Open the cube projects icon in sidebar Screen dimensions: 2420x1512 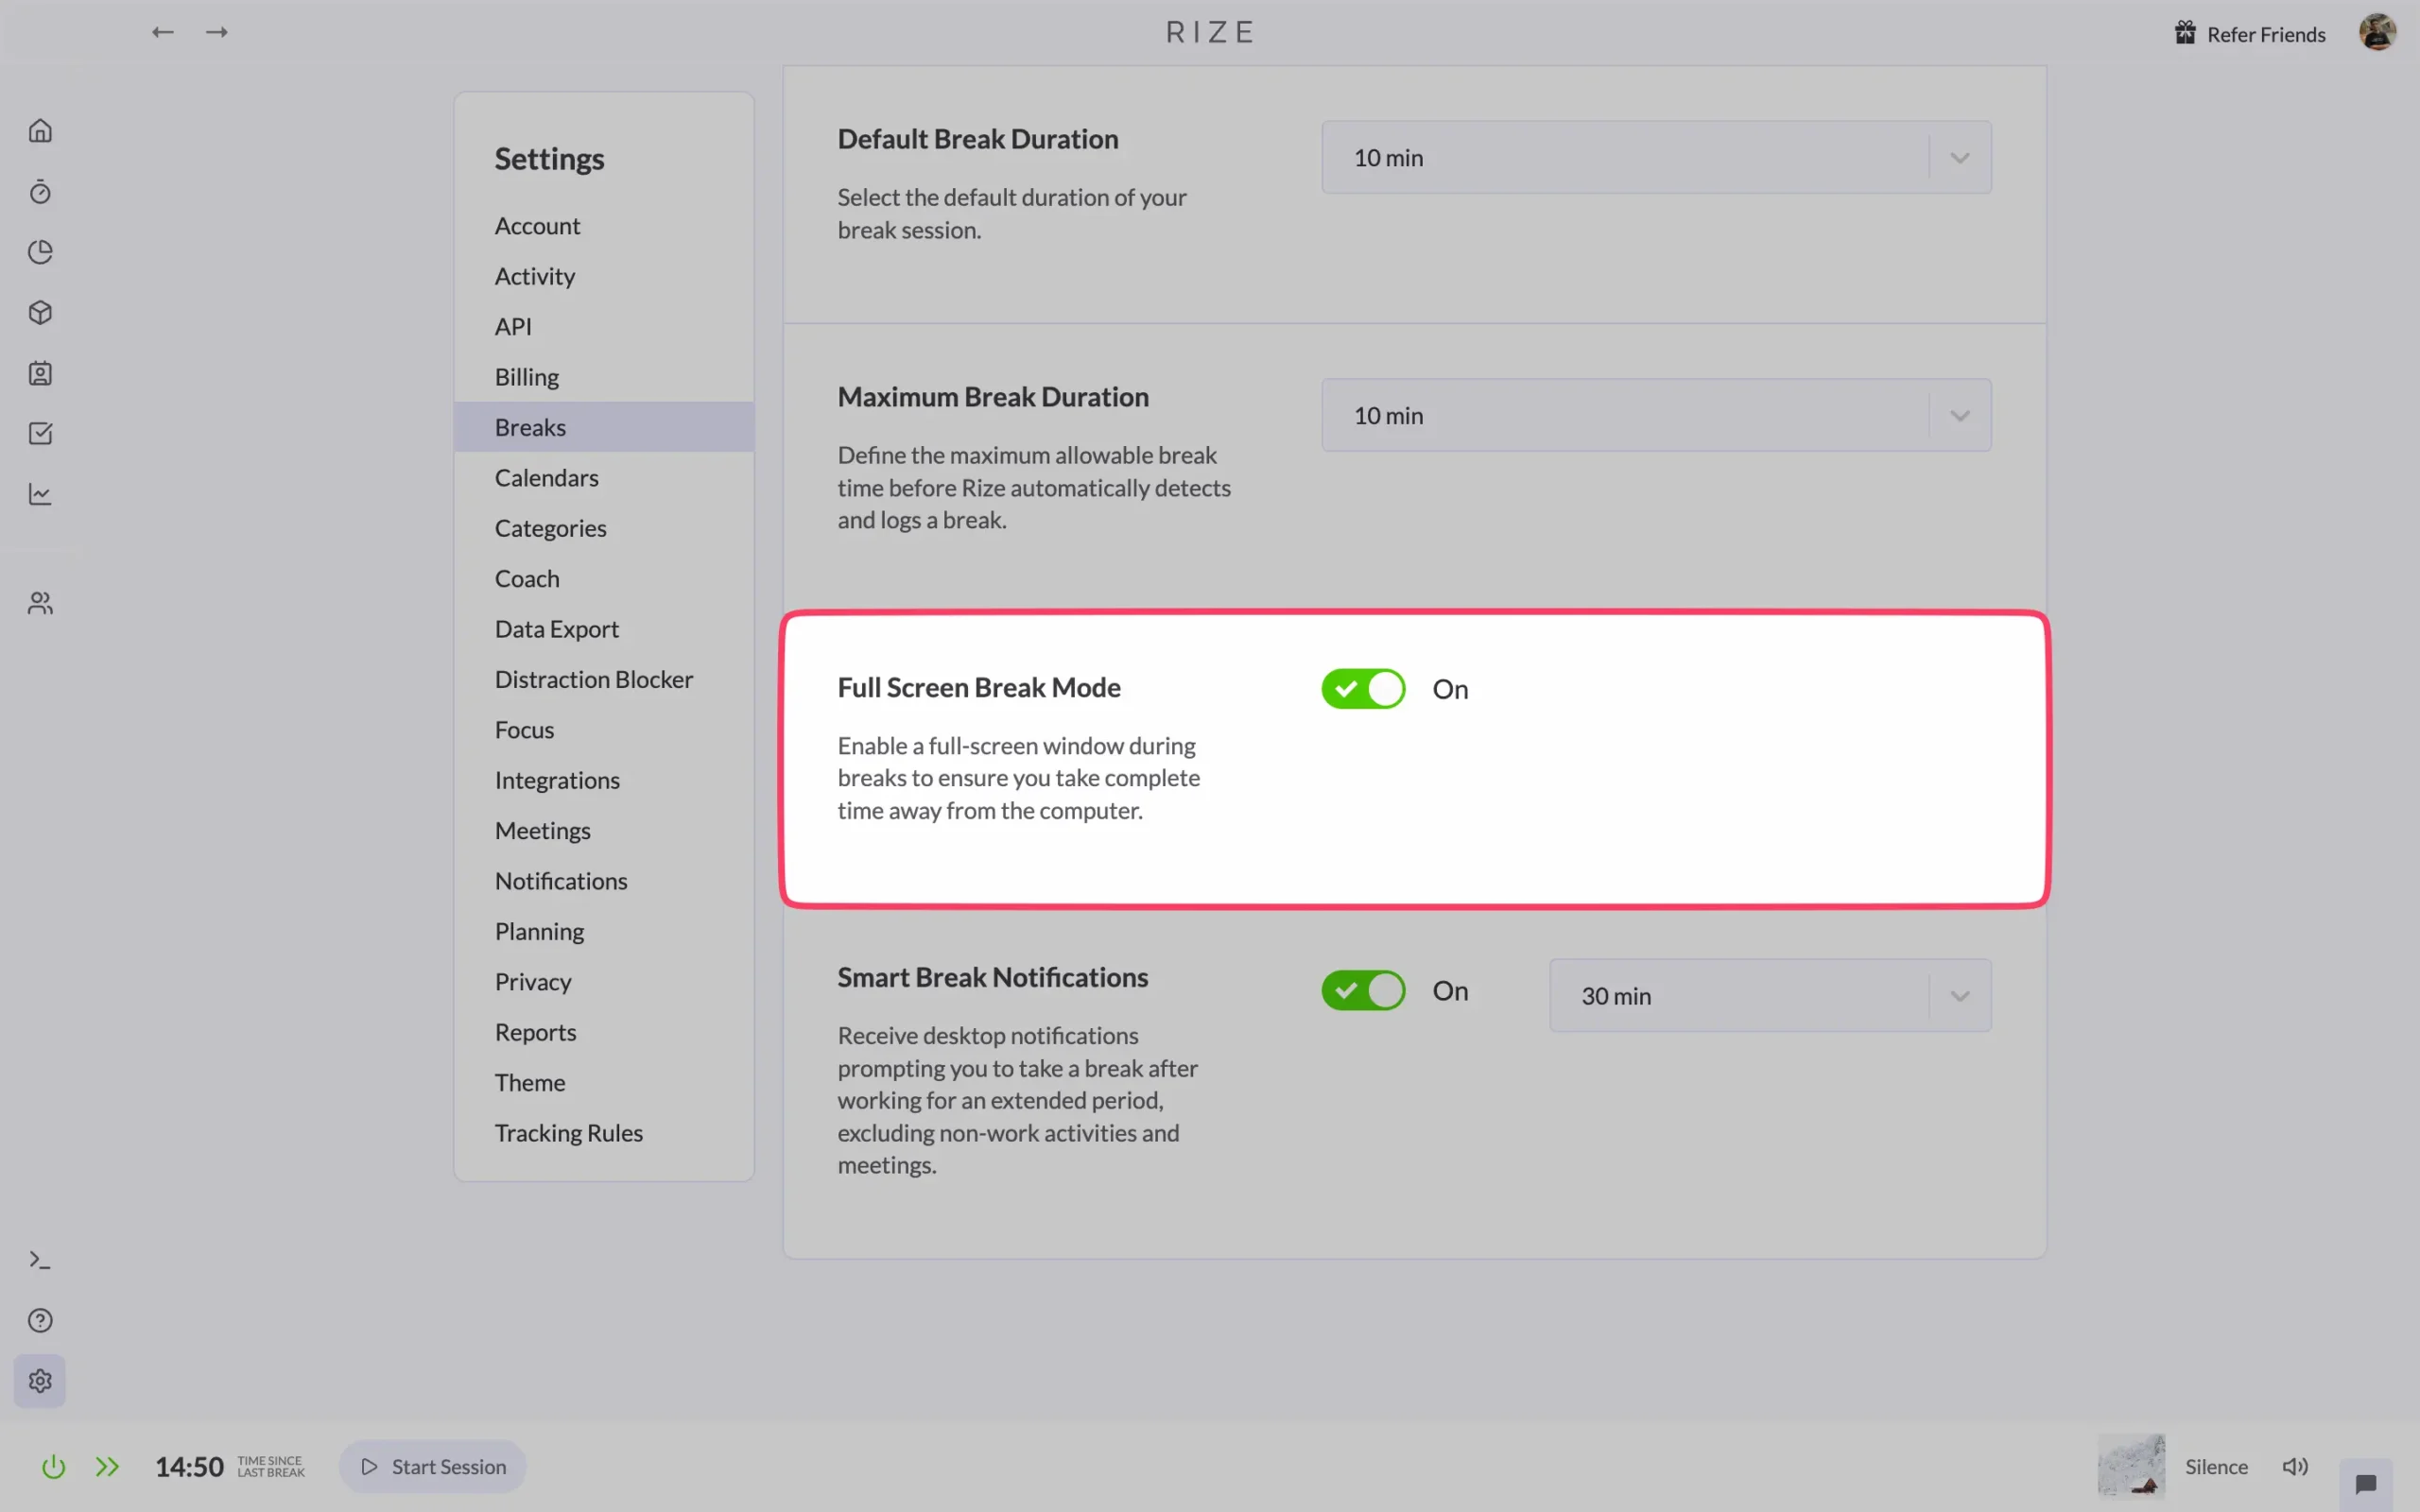[x=40, y=313]
